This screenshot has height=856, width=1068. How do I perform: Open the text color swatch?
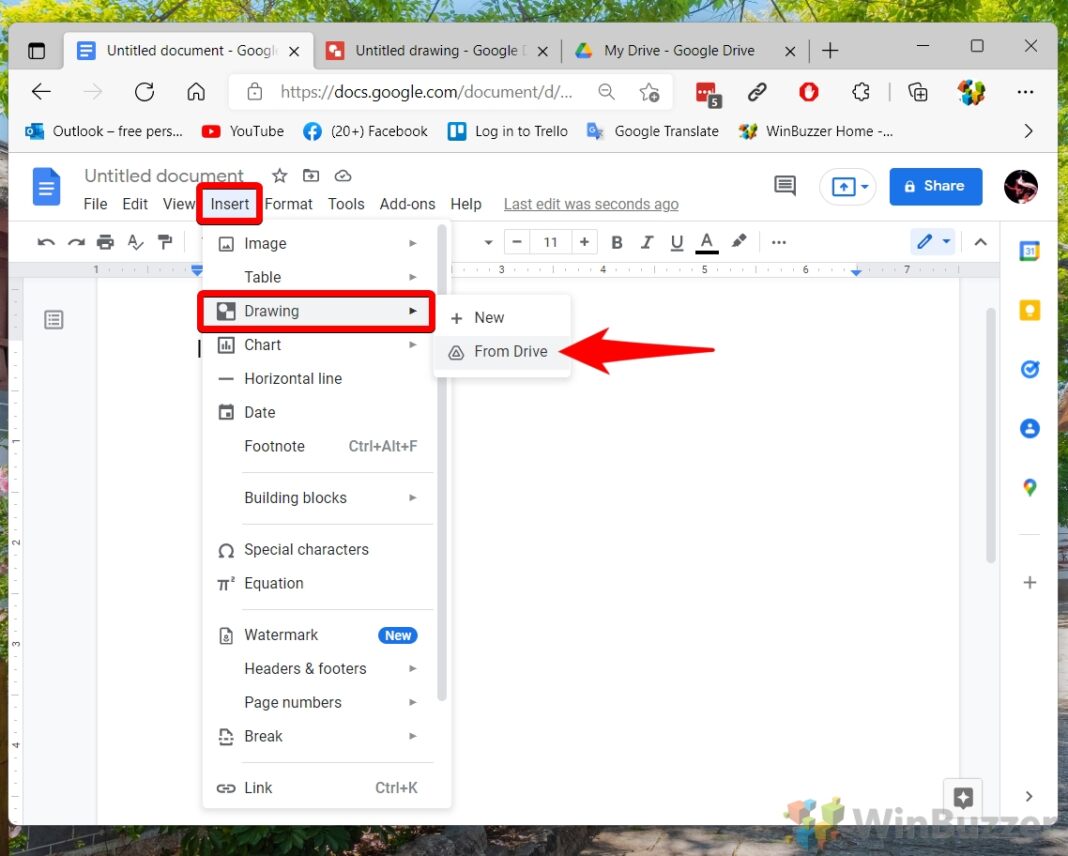click(705, 241)
